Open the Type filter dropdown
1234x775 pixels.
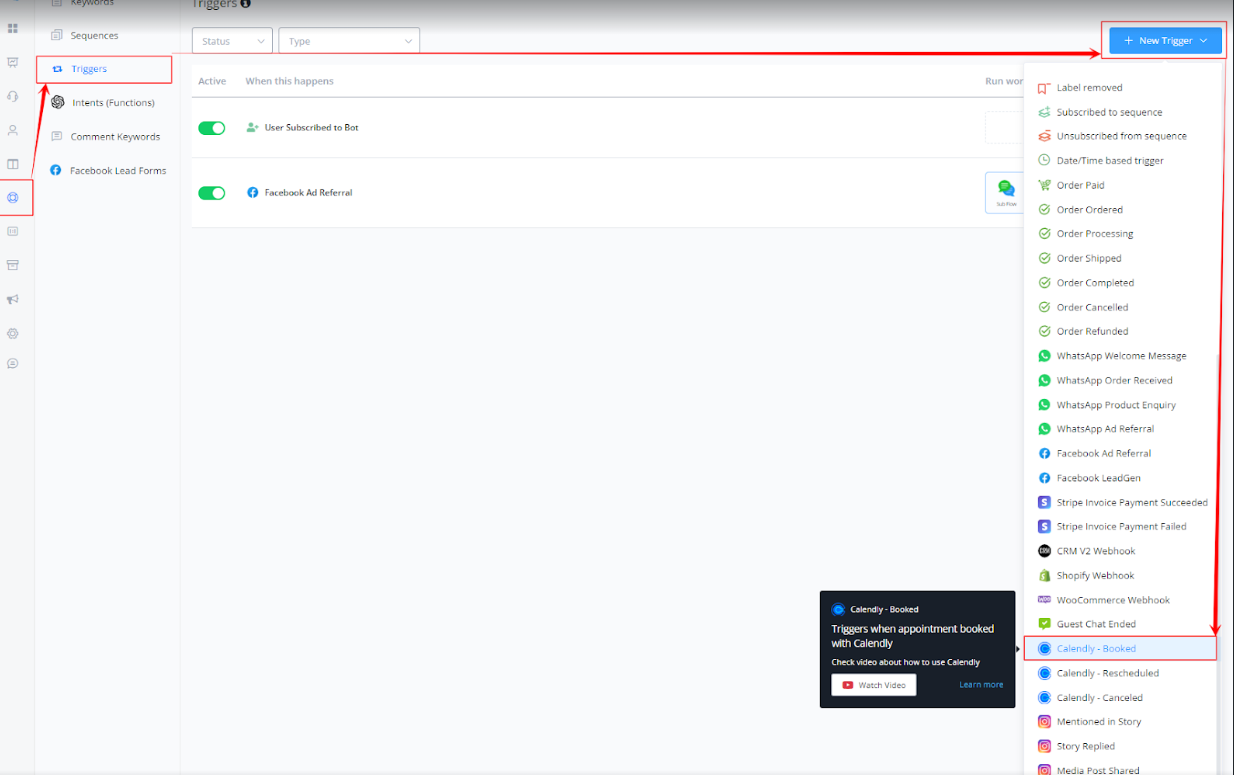349,41
